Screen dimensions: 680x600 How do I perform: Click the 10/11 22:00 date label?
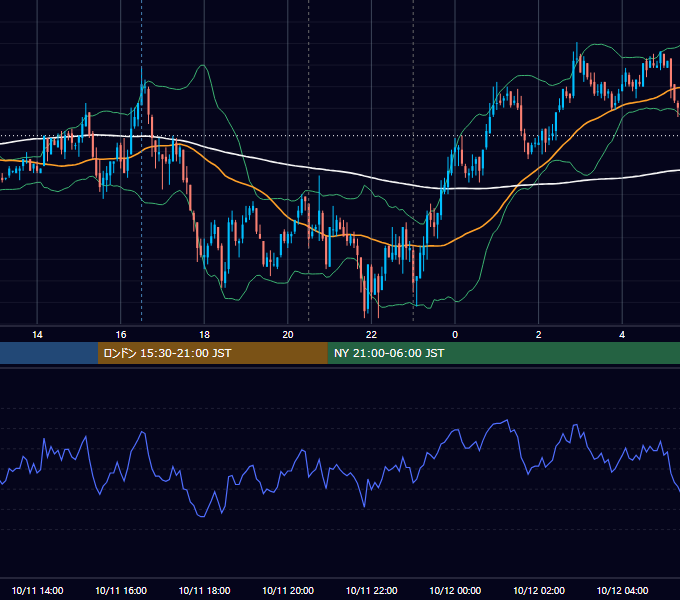point(371,590)
